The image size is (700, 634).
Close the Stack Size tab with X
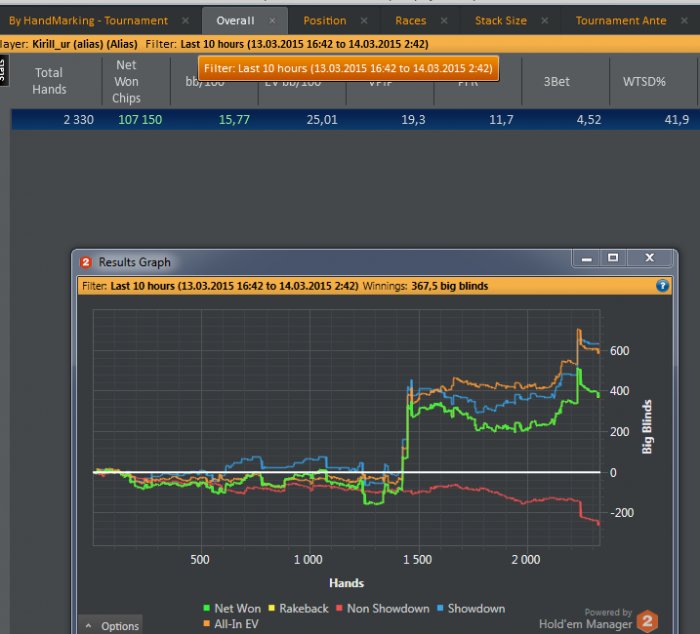coord(545,21)
